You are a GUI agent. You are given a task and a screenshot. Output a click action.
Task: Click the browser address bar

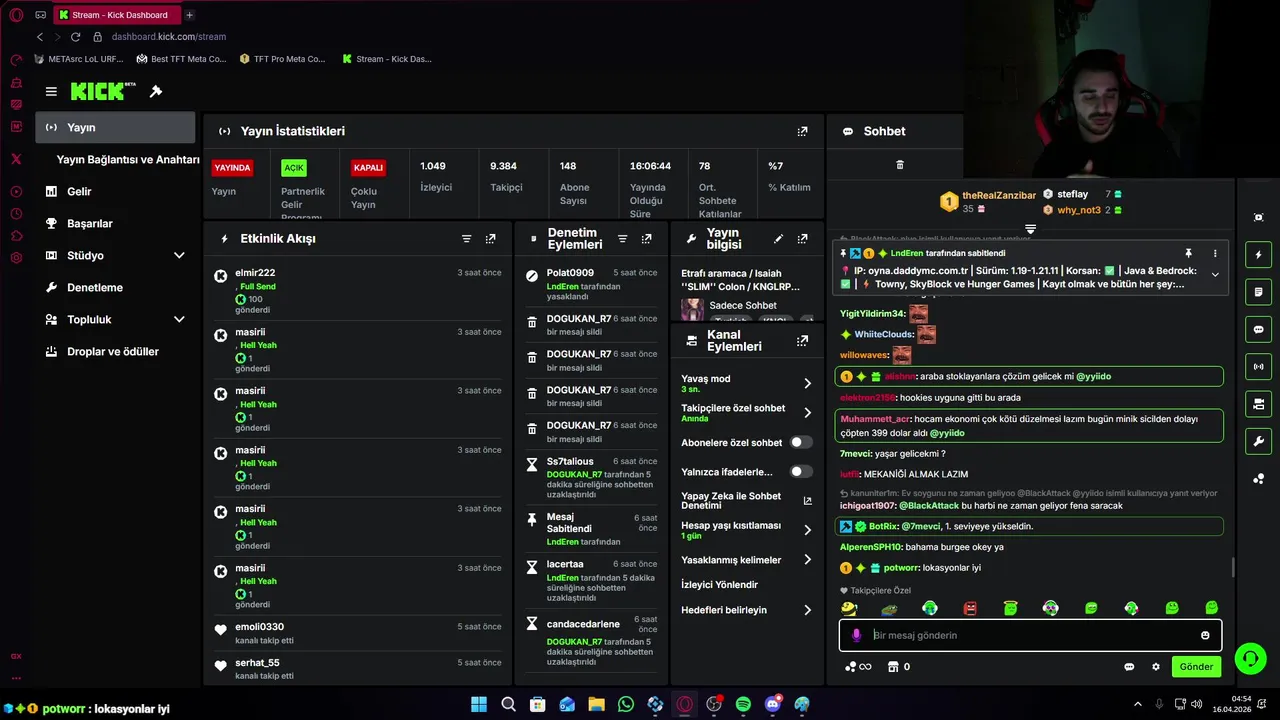(169, 37)
